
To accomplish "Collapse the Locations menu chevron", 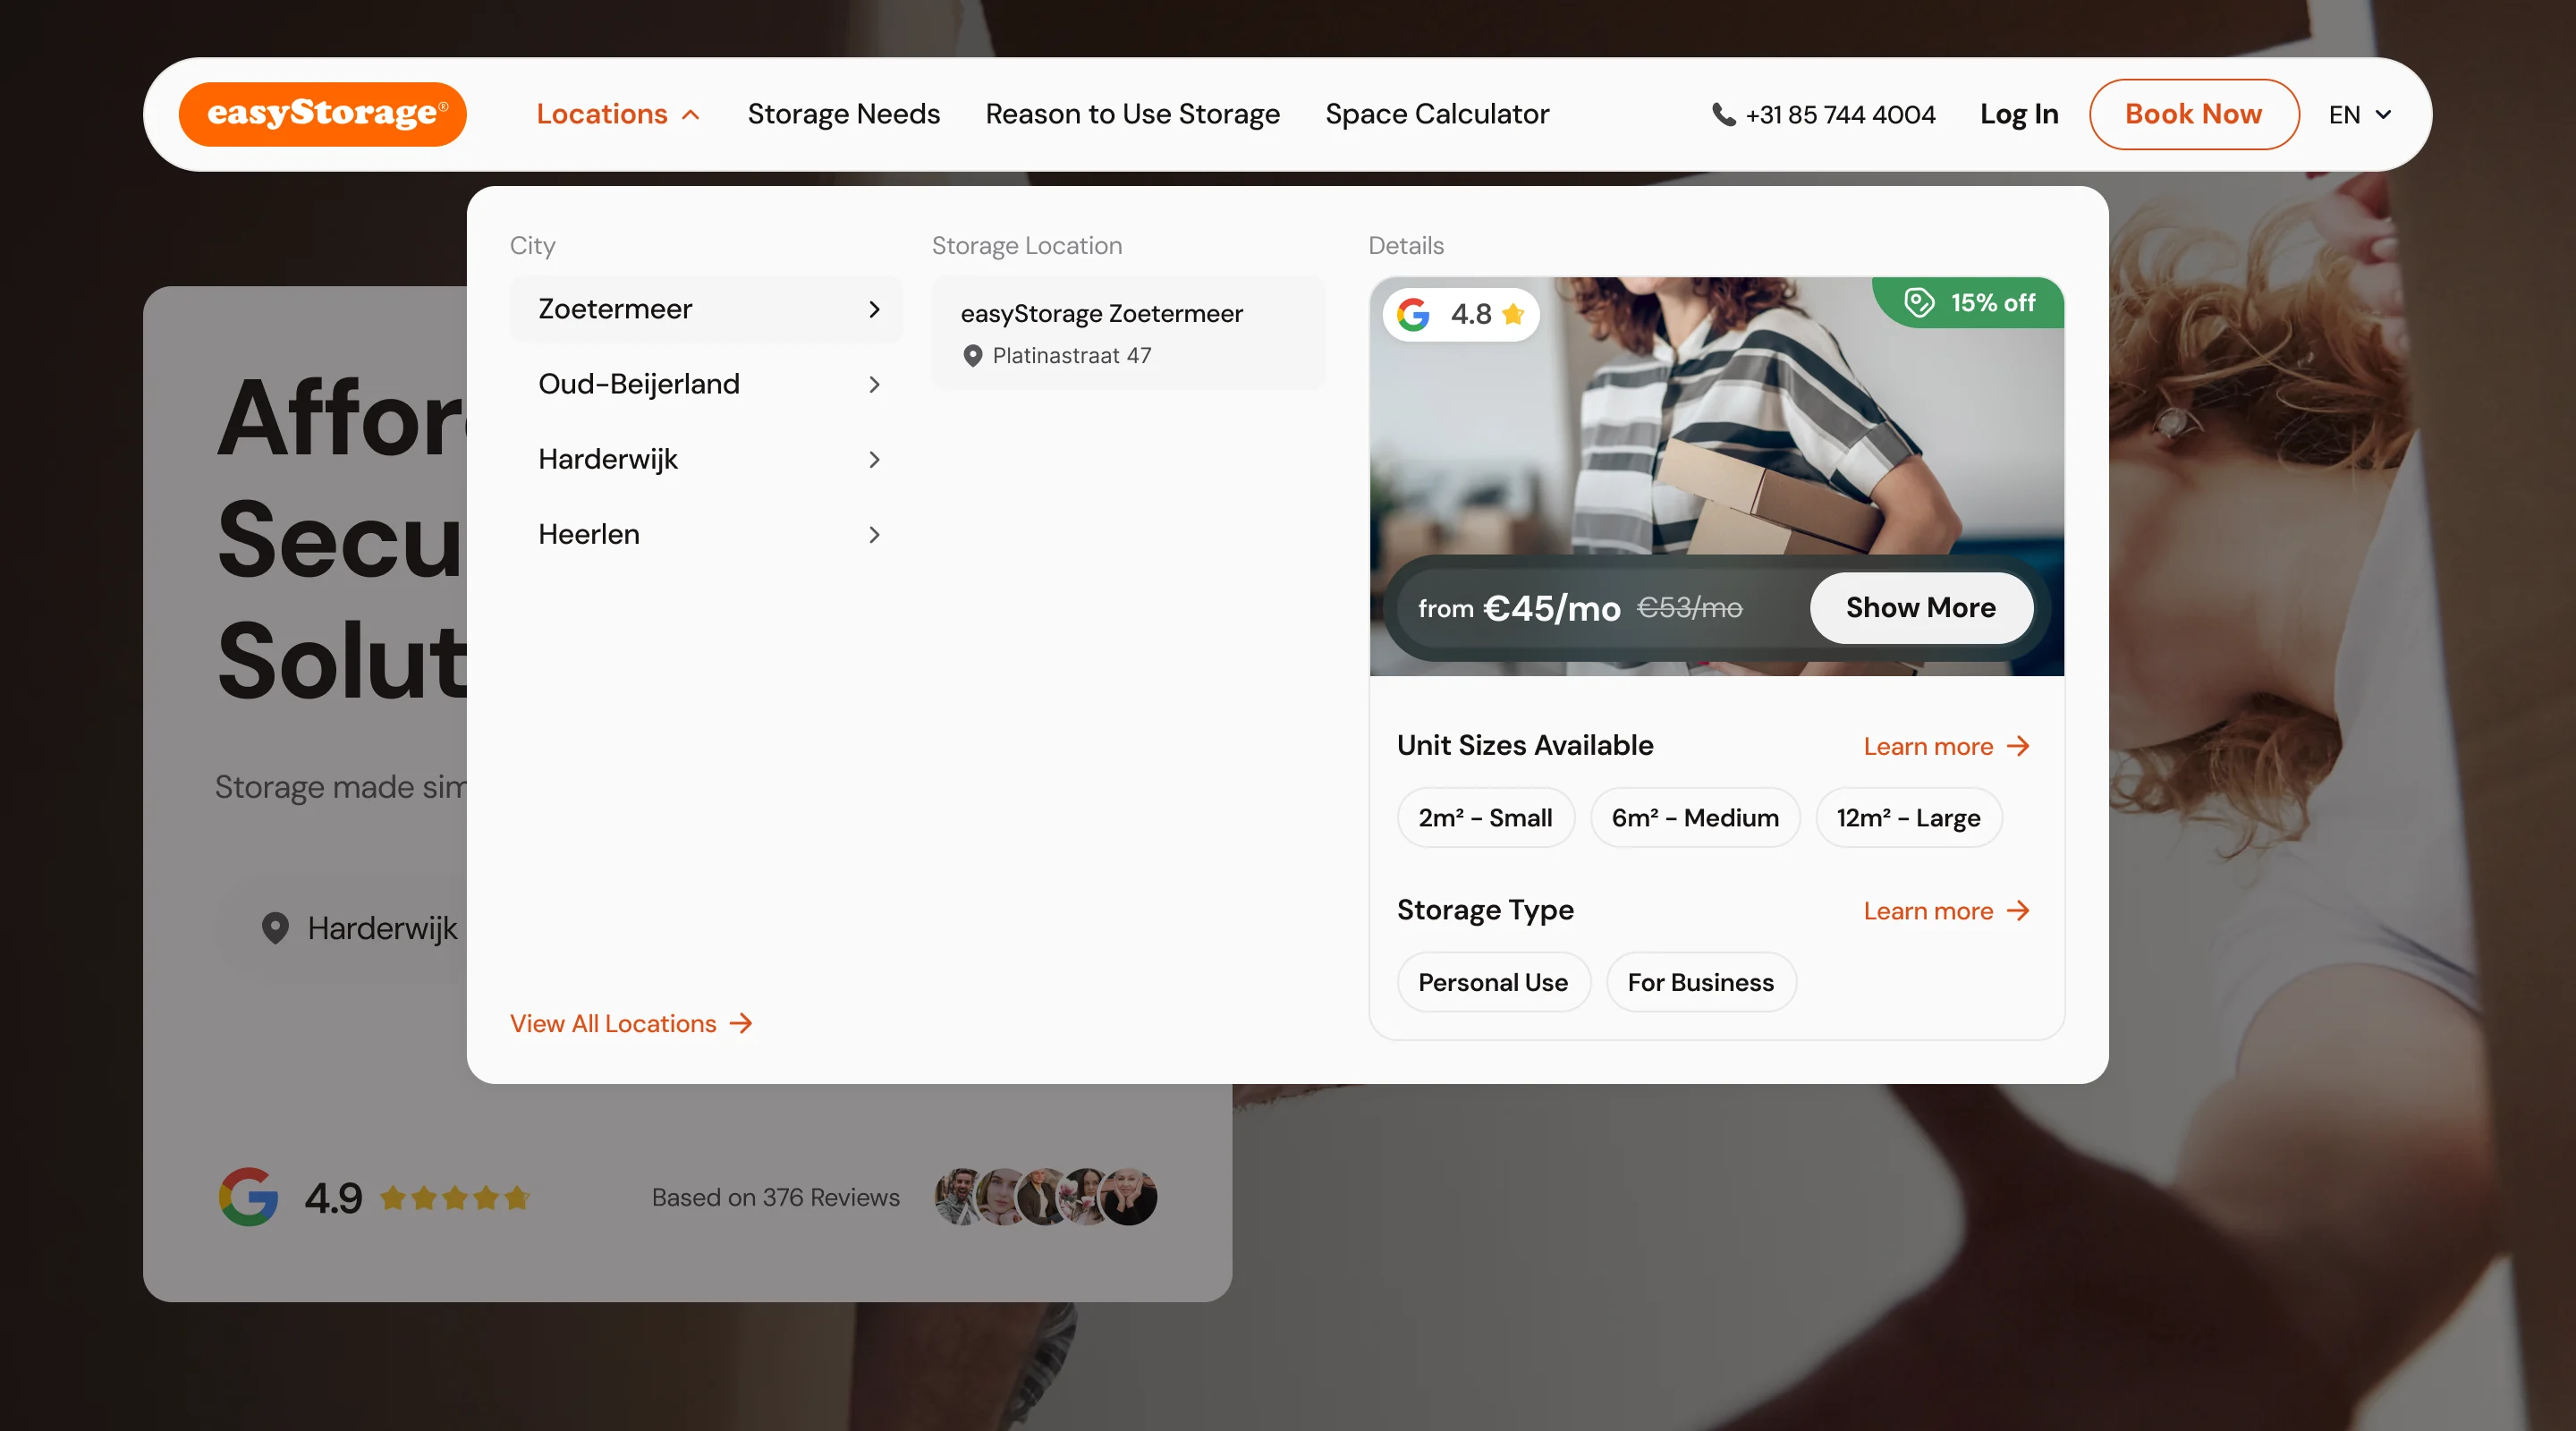I will pos(691,115).
